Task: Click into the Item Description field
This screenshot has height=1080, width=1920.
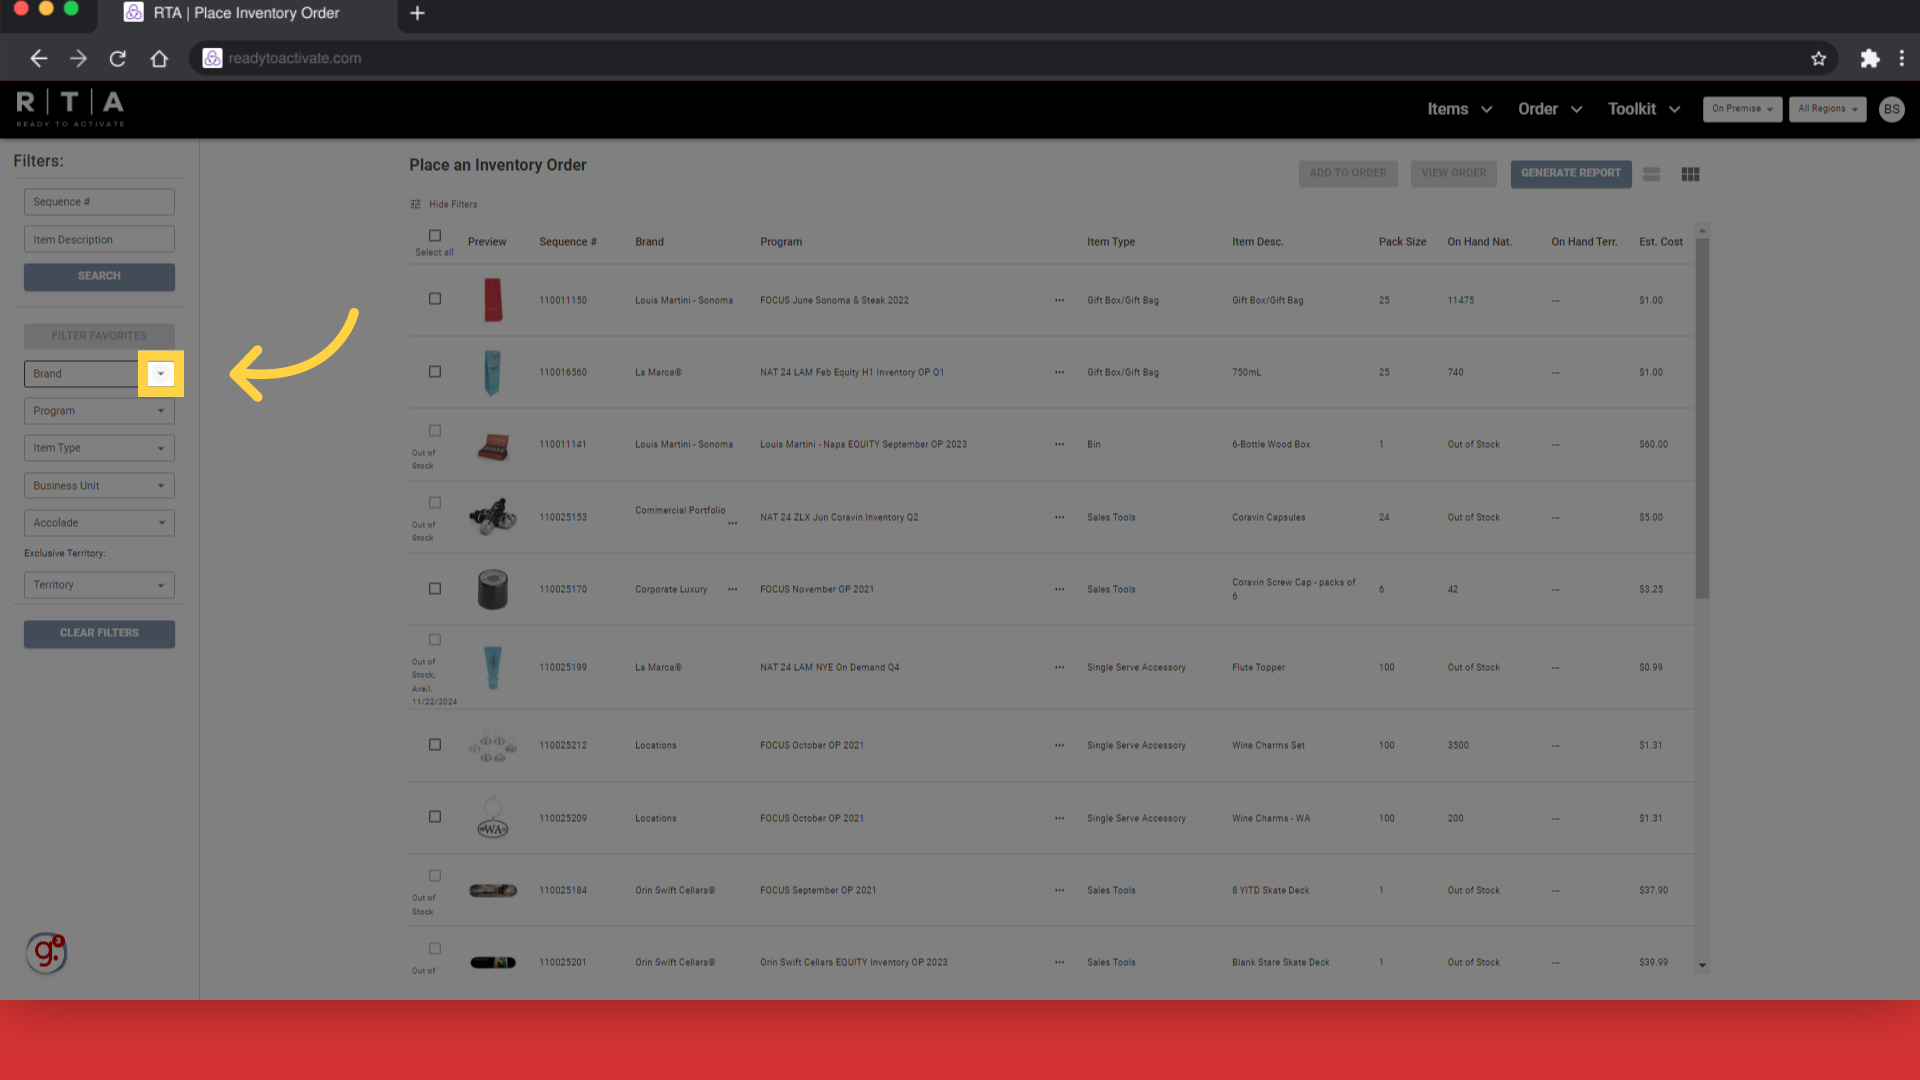Action: [99, 240]
